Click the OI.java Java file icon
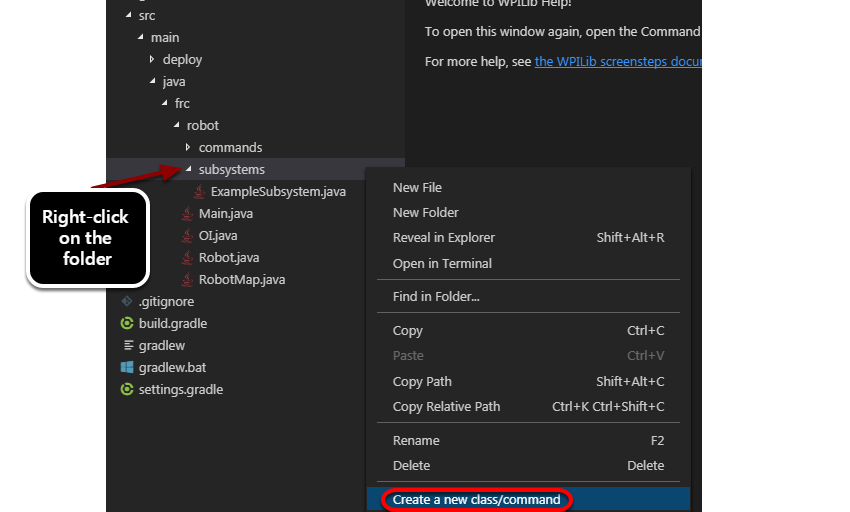 click(x=187, y=235)
